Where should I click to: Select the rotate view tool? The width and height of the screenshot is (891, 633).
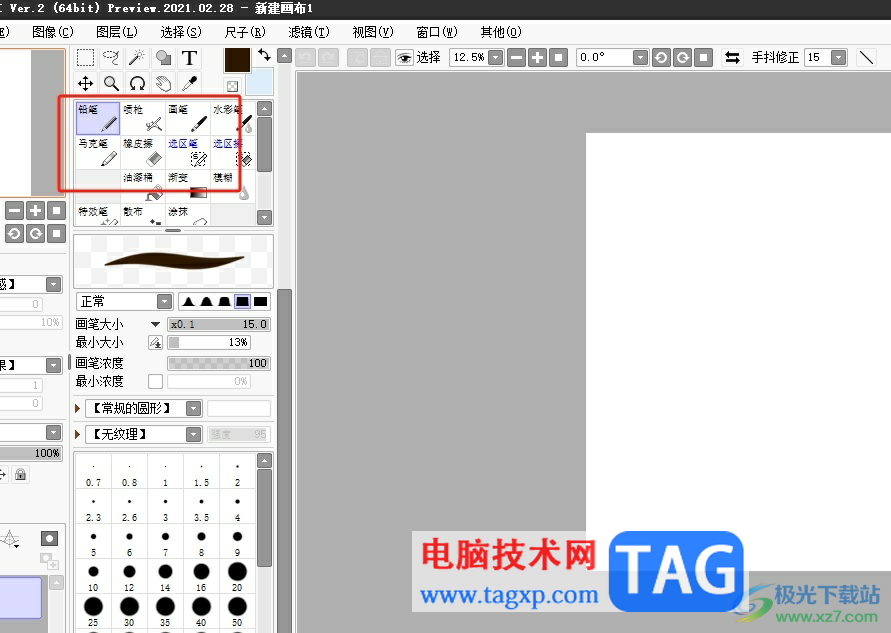tap(138, 84)
